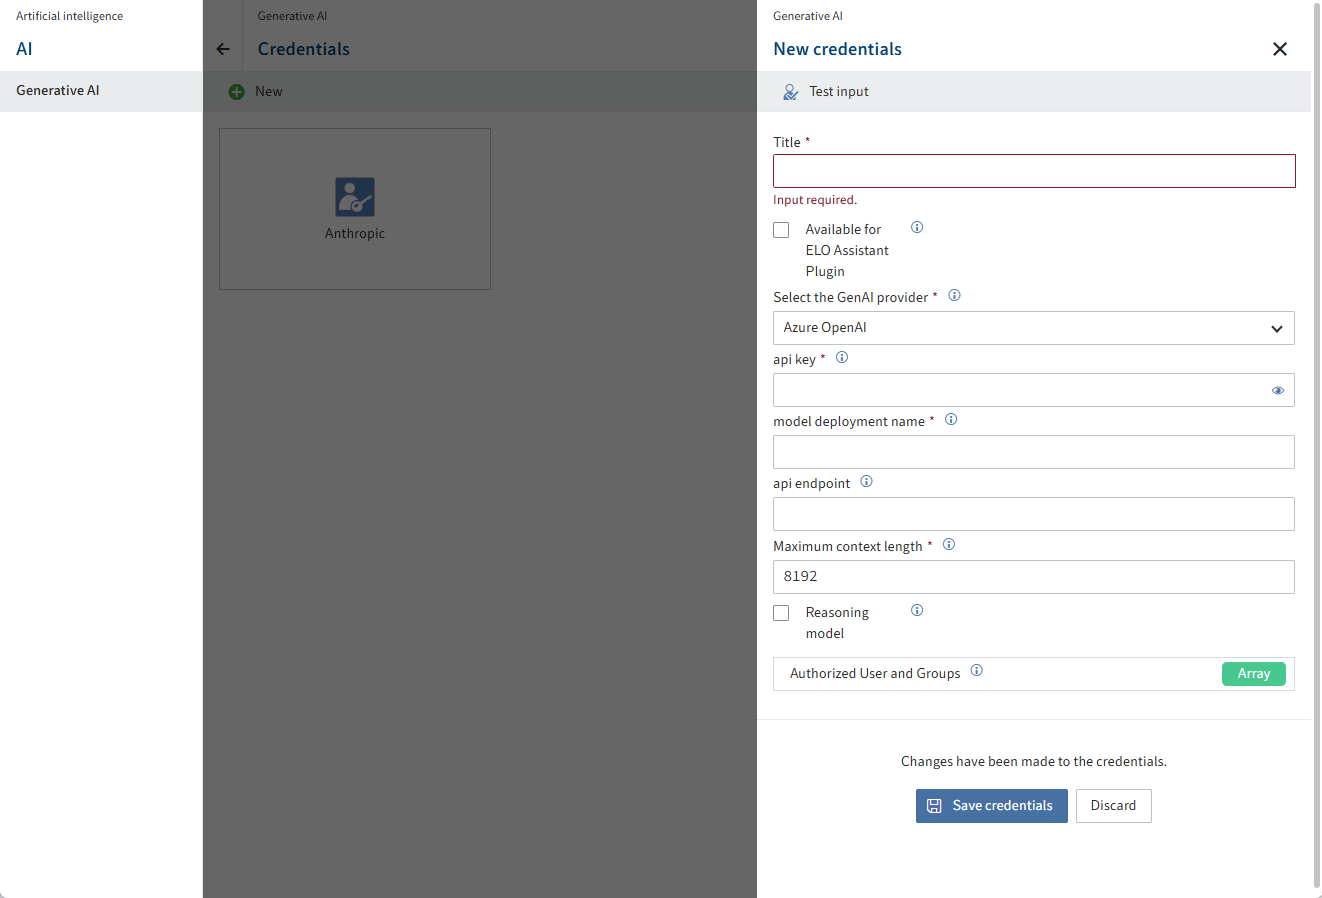Click the green plus New icon

[236, 91]
